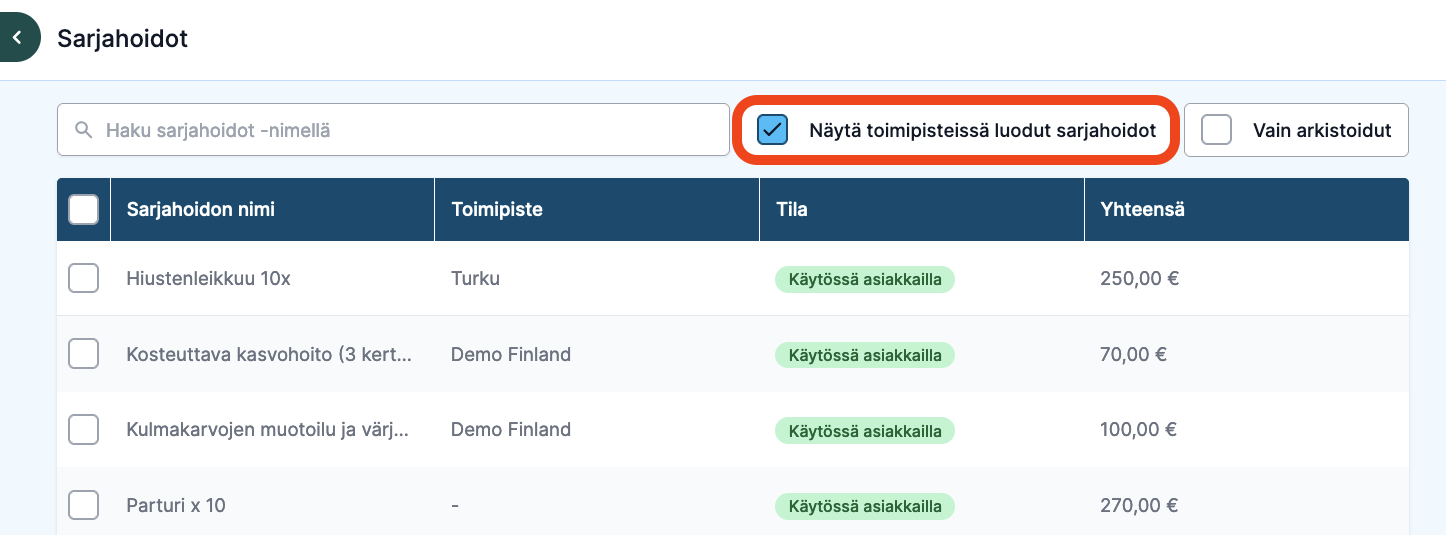Open the Hiustenleikkuu 10x entry
The width and height of the screenshot is (1446, 535).
click(x=208, y=279)
